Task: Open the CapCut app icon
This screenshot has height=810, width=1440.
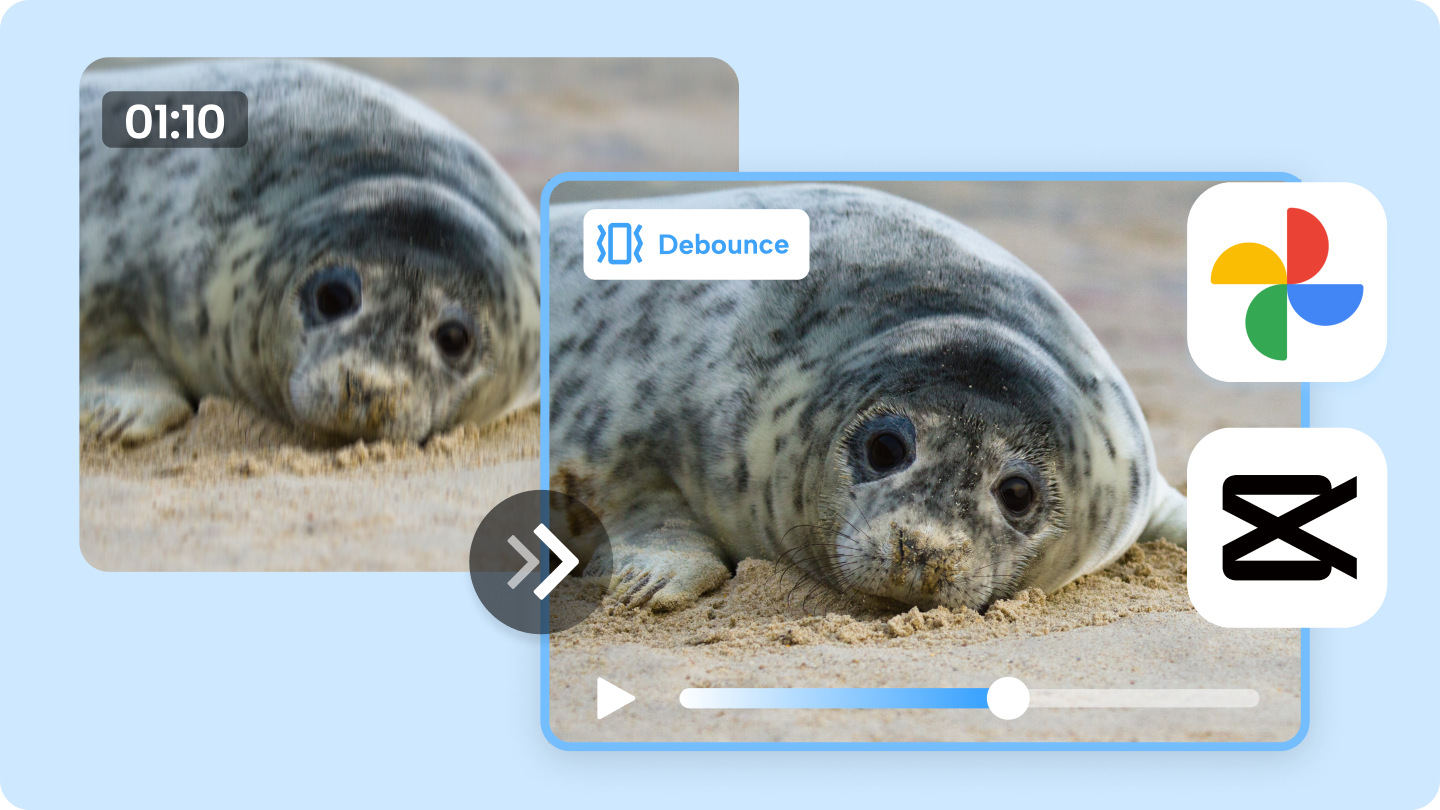Action: point(1287,527)
